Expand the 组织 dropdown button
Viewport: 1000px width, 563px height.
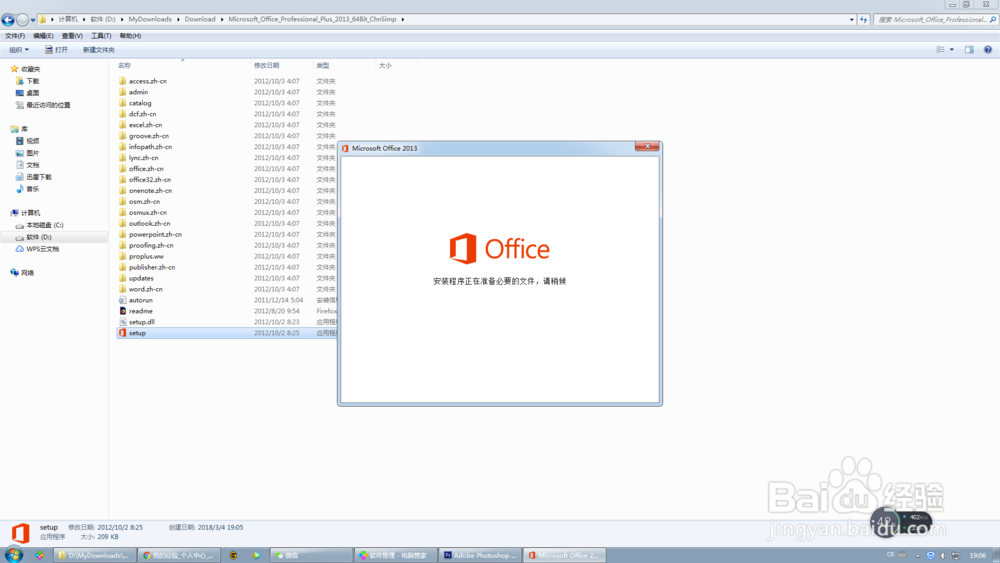18,50
